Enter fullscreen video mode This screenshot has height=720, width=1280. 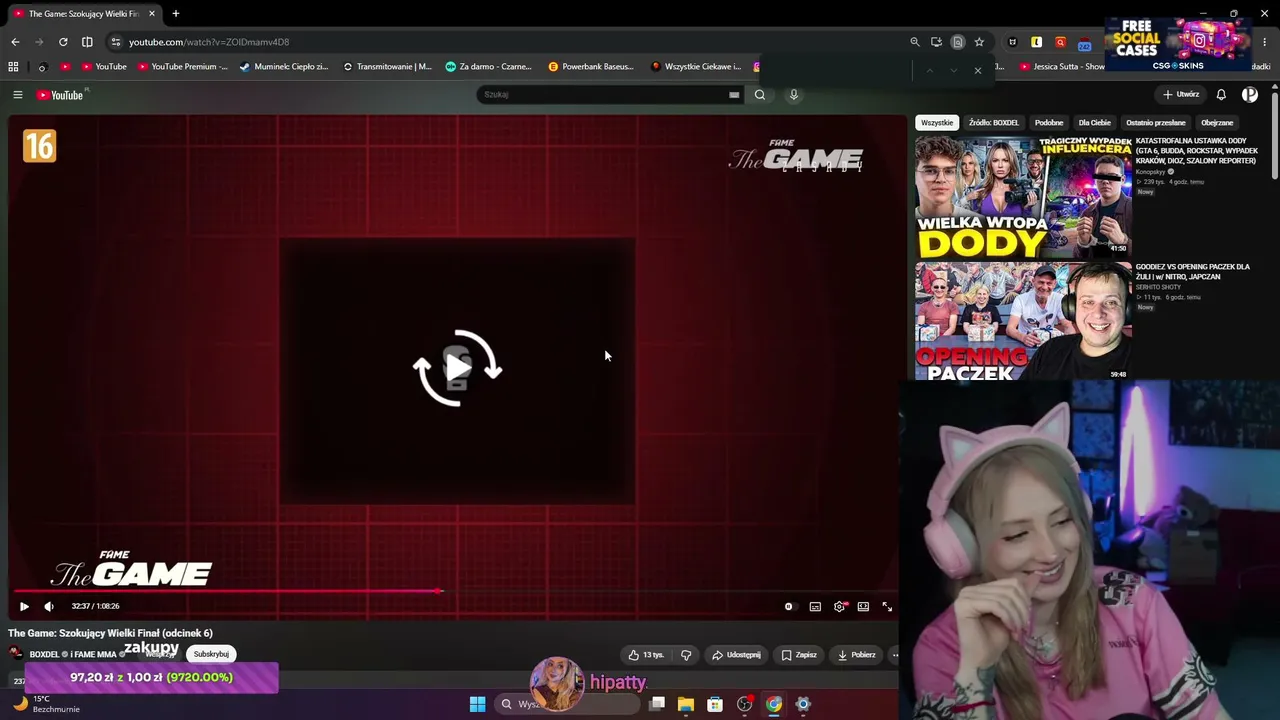click(887, 606)
